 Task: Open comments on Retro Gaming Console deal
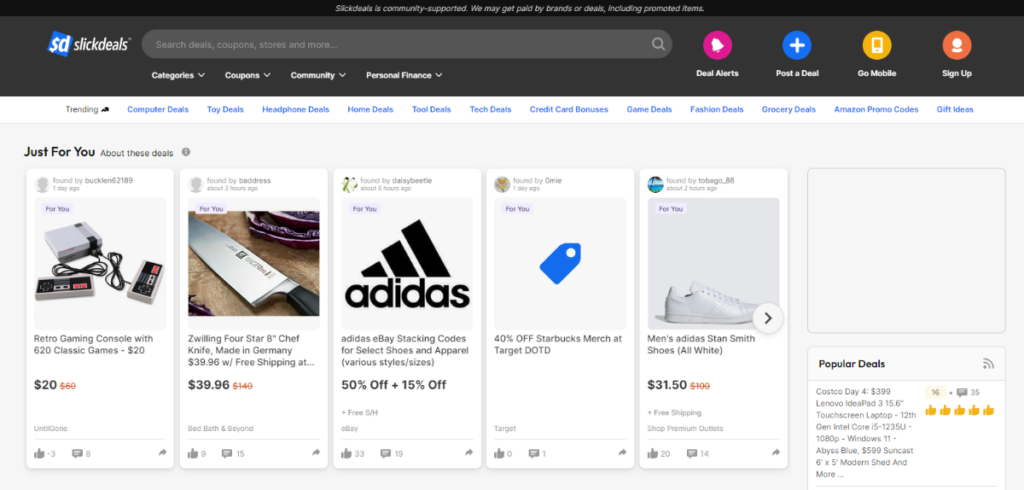tap(77, 453)
